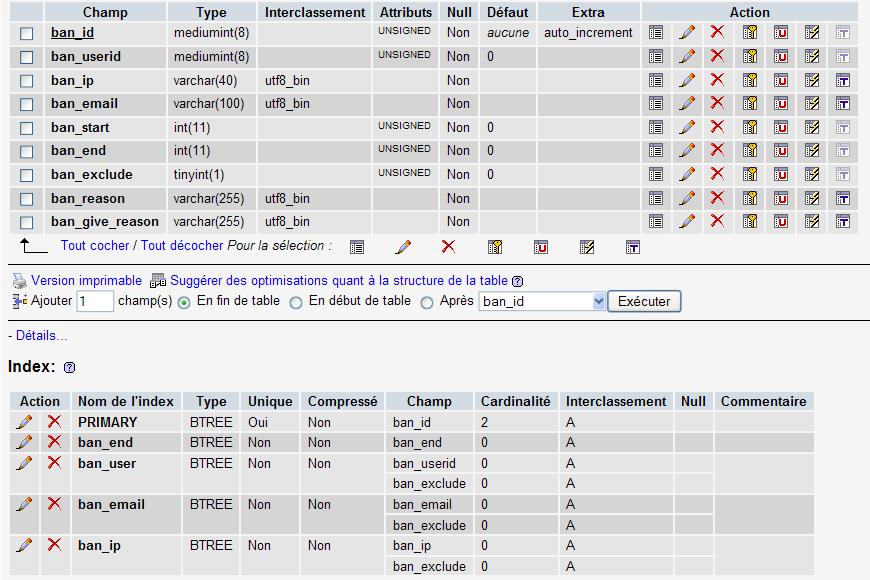Click the 'auto_increment' extra cell

(588, 33)
